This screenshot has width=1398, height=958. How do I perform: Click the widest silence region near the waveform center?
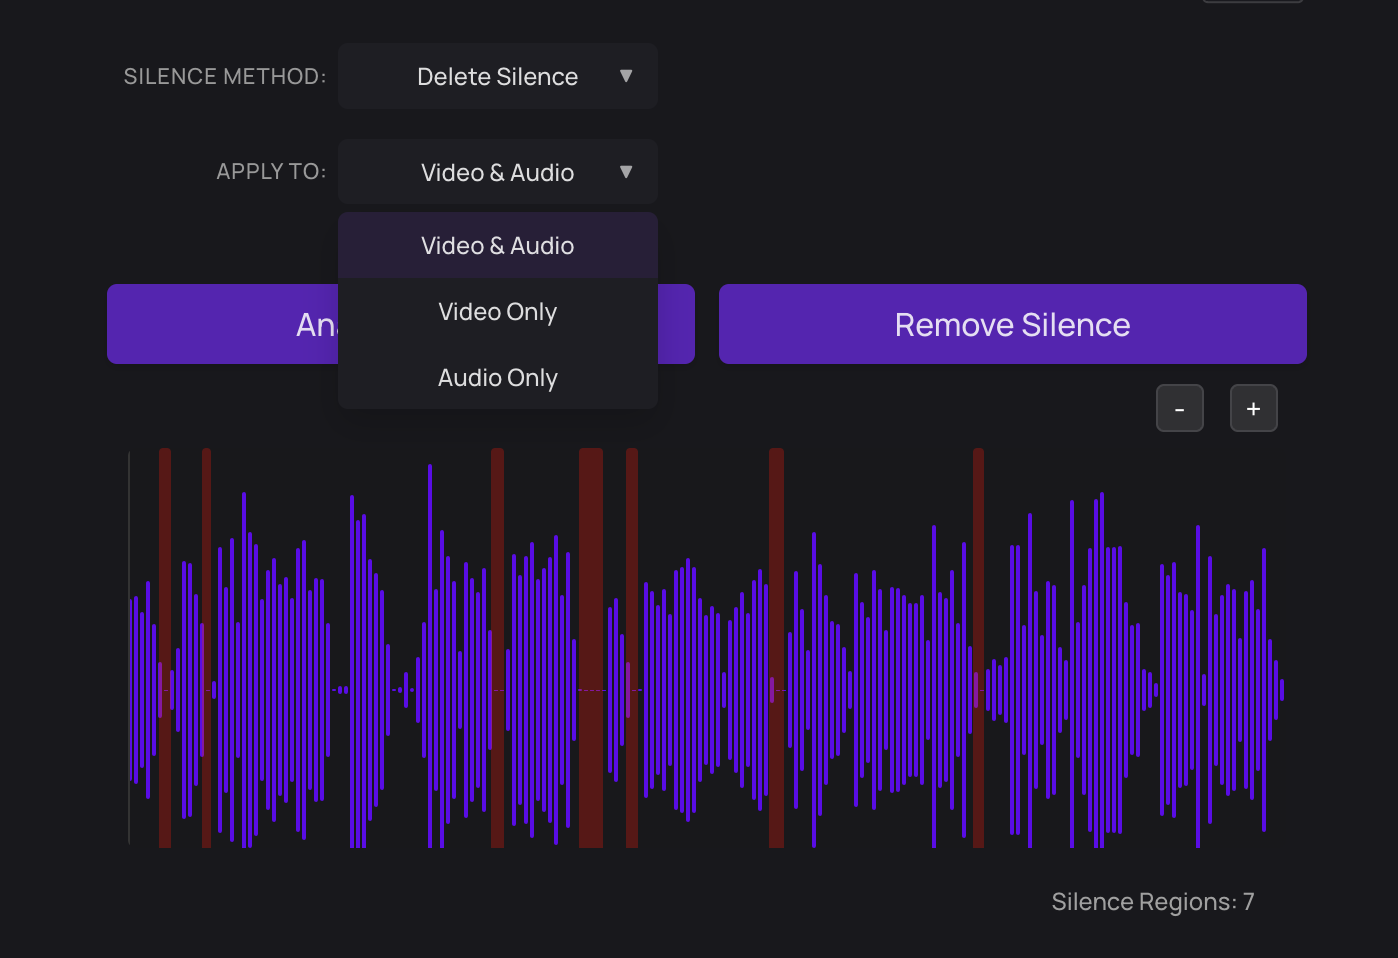point(590,650)
